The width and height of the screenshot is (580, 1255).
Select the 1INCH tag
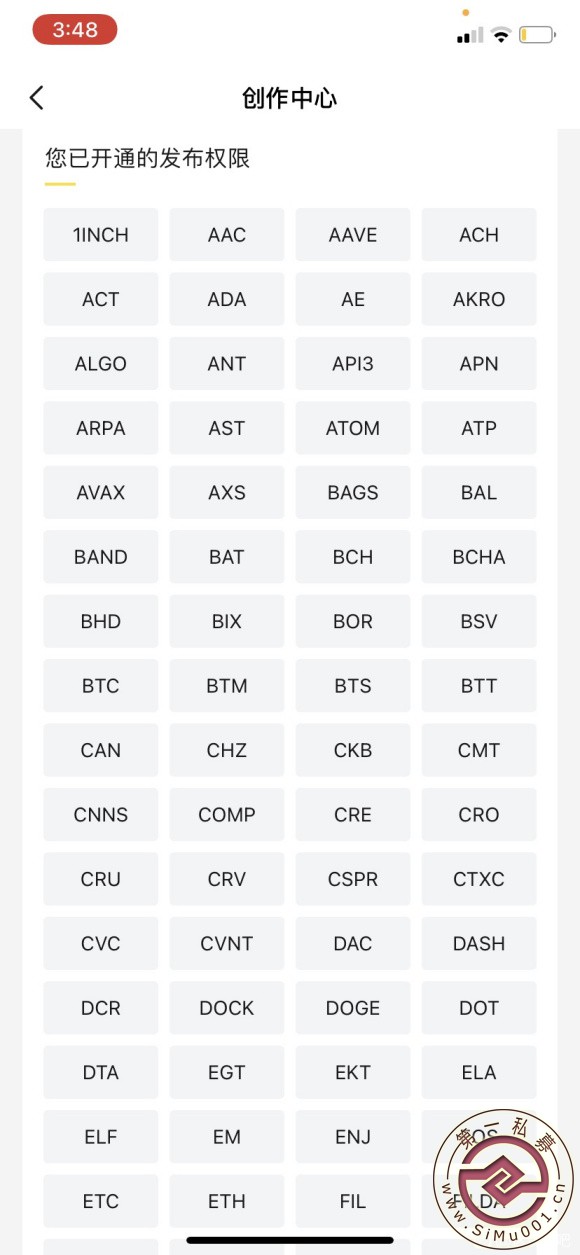click(x=101, y=235)
